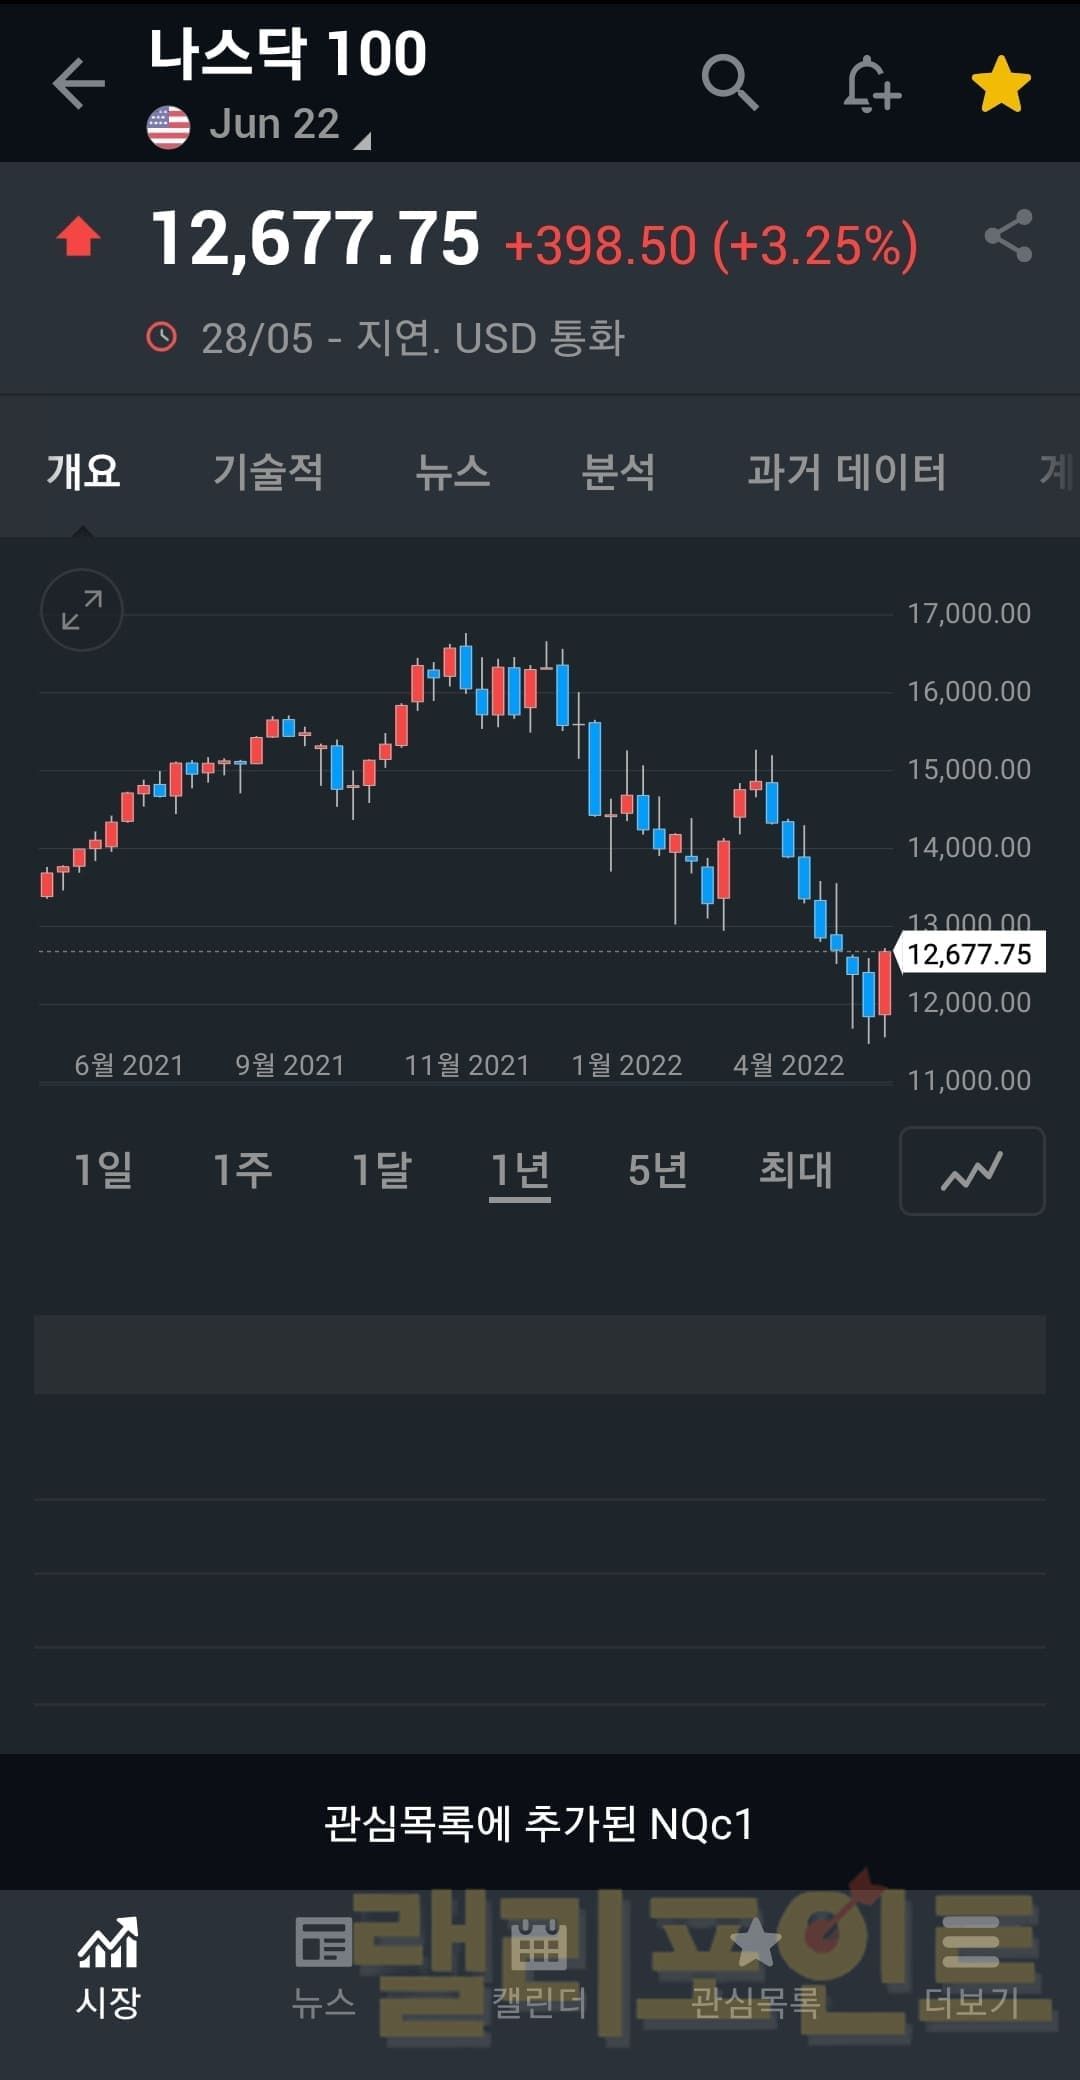Tap the US flag icon
This screenshot has height=2080, width=1080.
pyautogui.click(x=168, y=127)
